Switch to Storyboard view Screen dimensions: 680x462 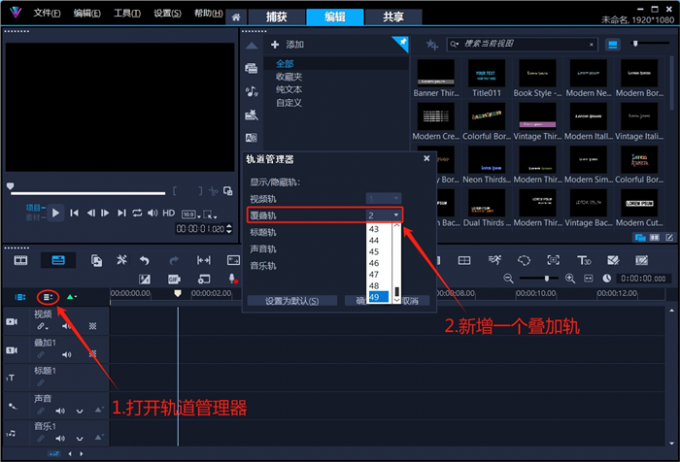tap(20, 260)
